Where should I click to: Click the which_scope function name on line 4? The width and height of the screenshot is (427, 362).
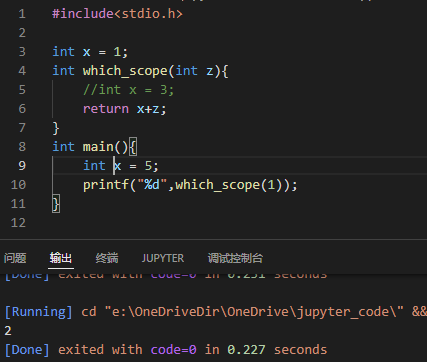(125, 71)
